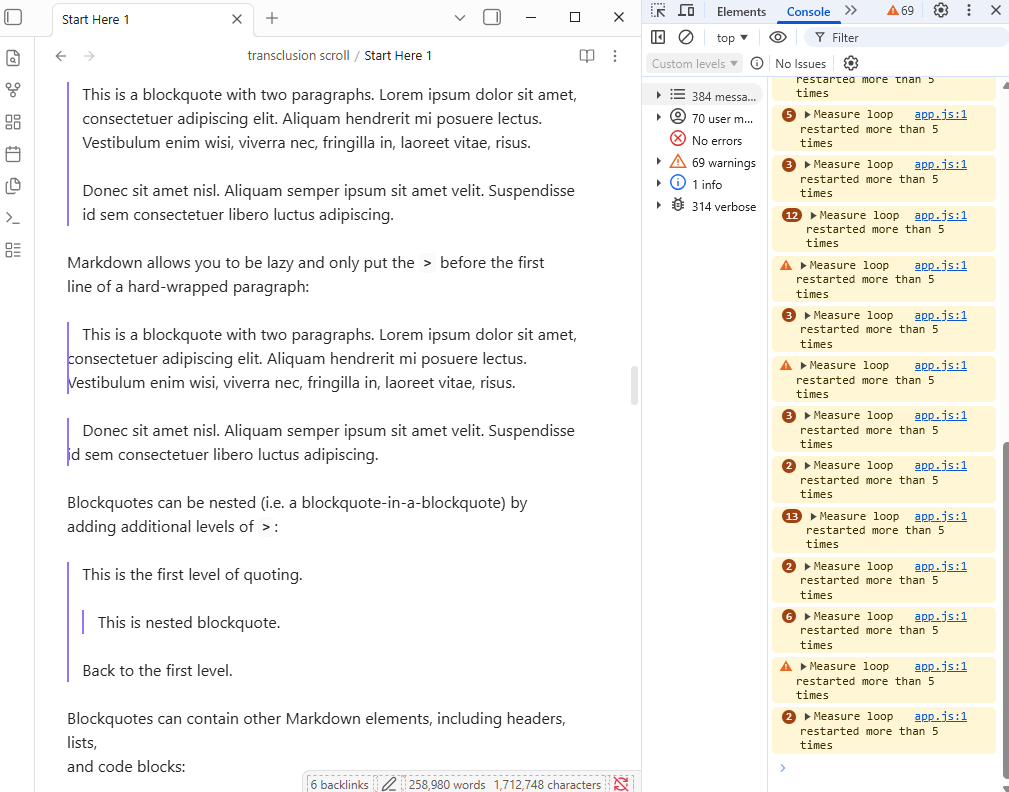Open the 'top' JavaScript context dropdown

732,38
